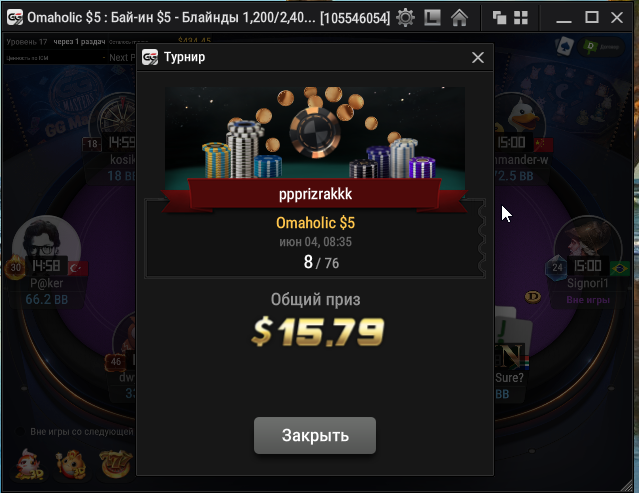Cascade tables with overlapping windows icon
This screenshot has height=493, width=639.
point(499,18)
